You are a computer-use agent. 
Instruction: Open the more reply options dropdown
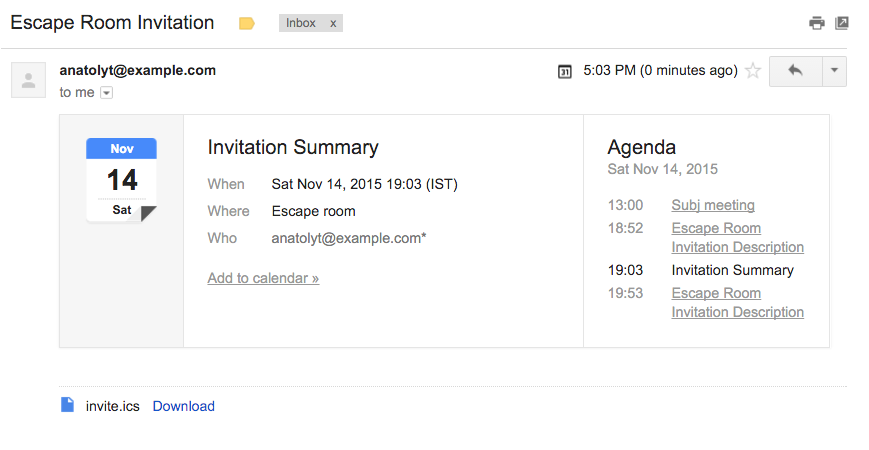pos(834,71)
